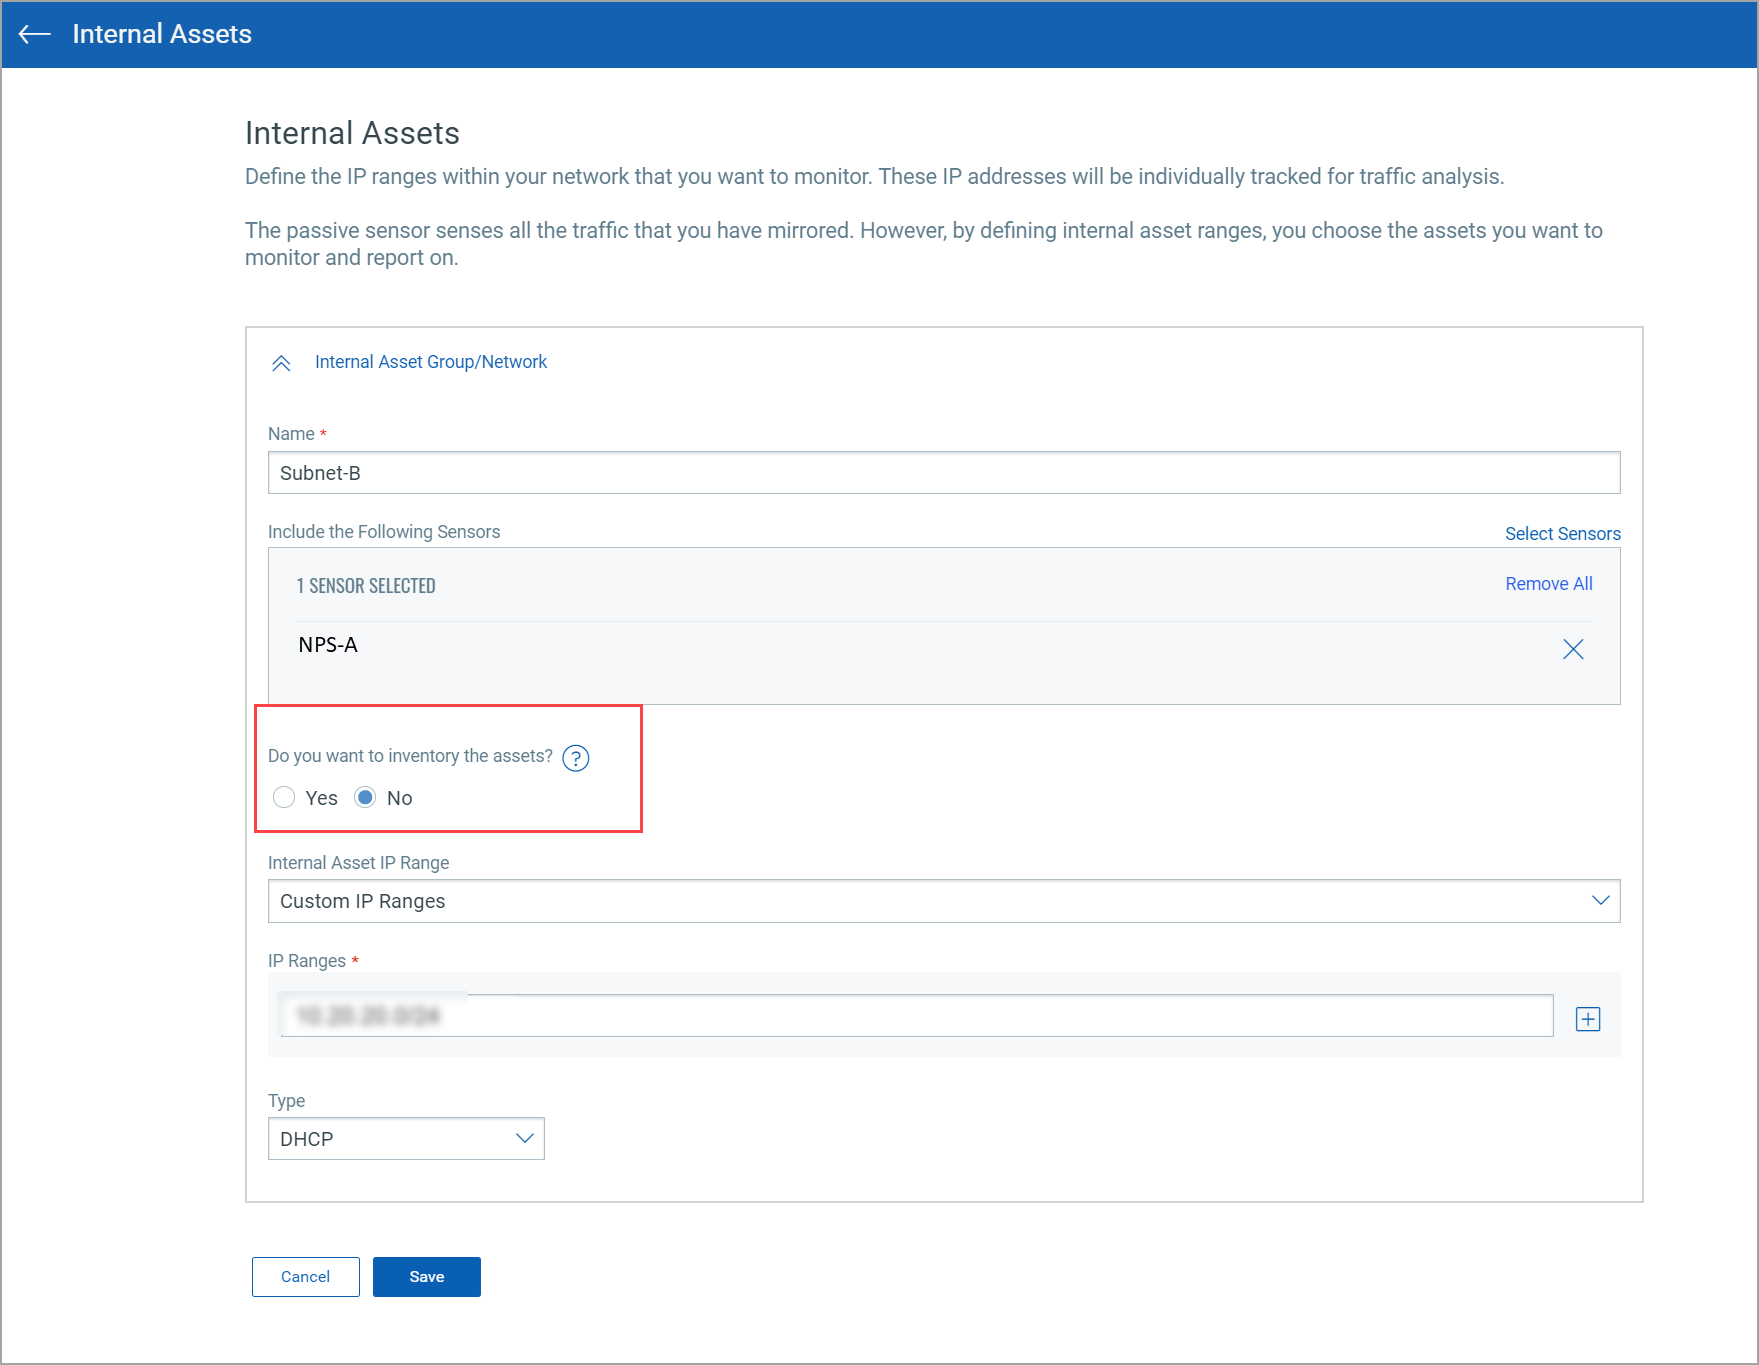Select No to skip asset inventory
The image size is (1759, 1365).
[x=365, y=797]
